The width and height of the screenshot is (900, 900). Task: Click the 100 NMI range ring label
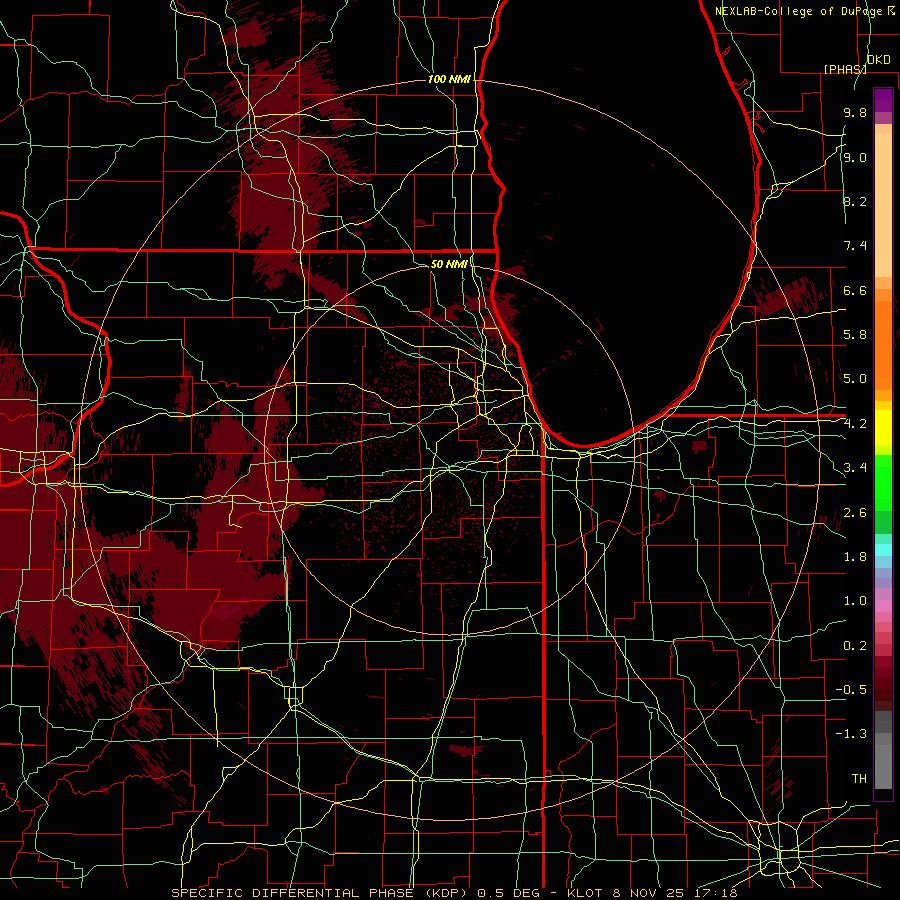pos(449,79)
